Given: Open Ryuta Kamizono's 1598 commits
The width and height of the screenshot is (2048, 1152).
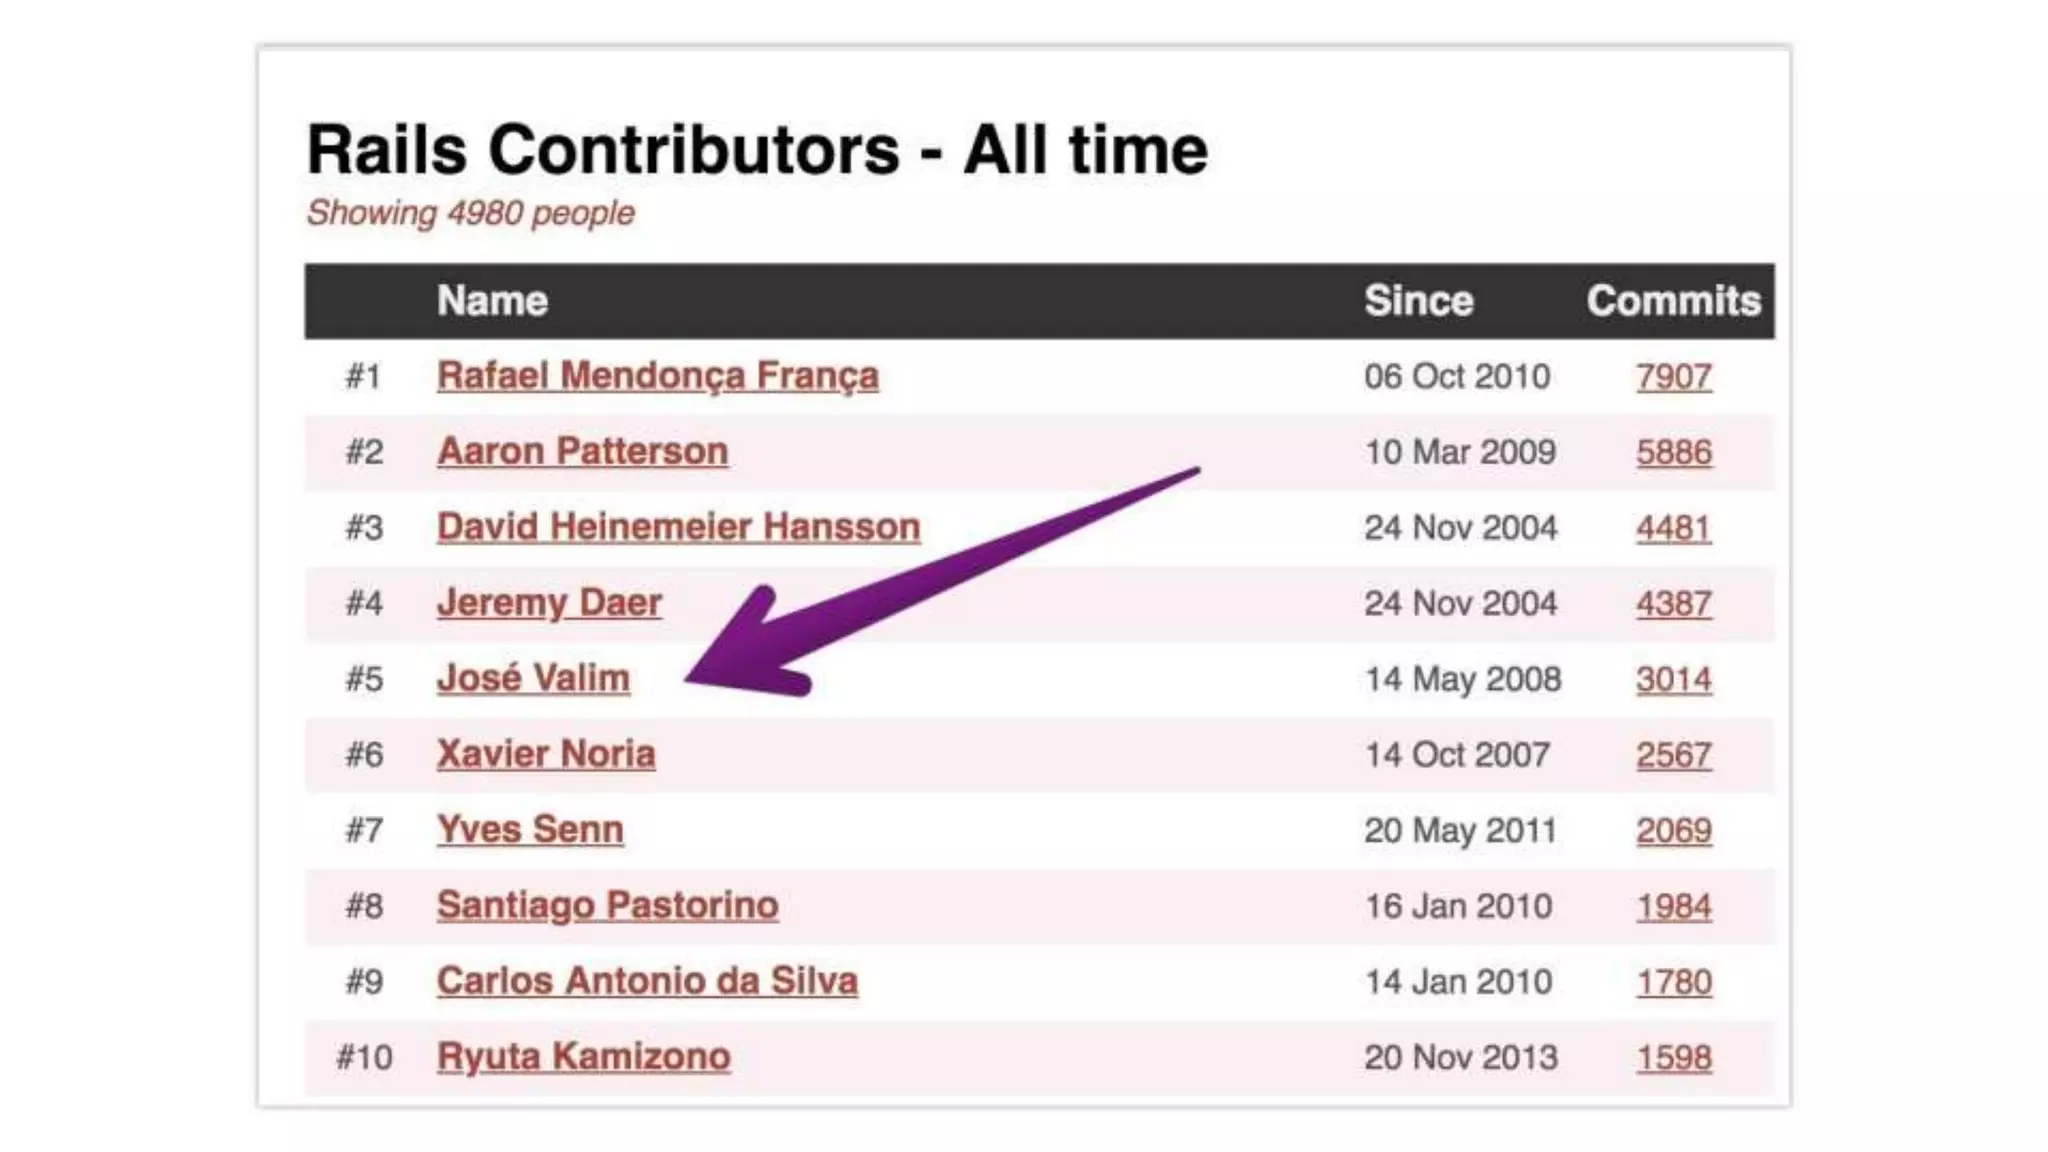Looking at the screenshot, I should [x=1674, y=1058].
